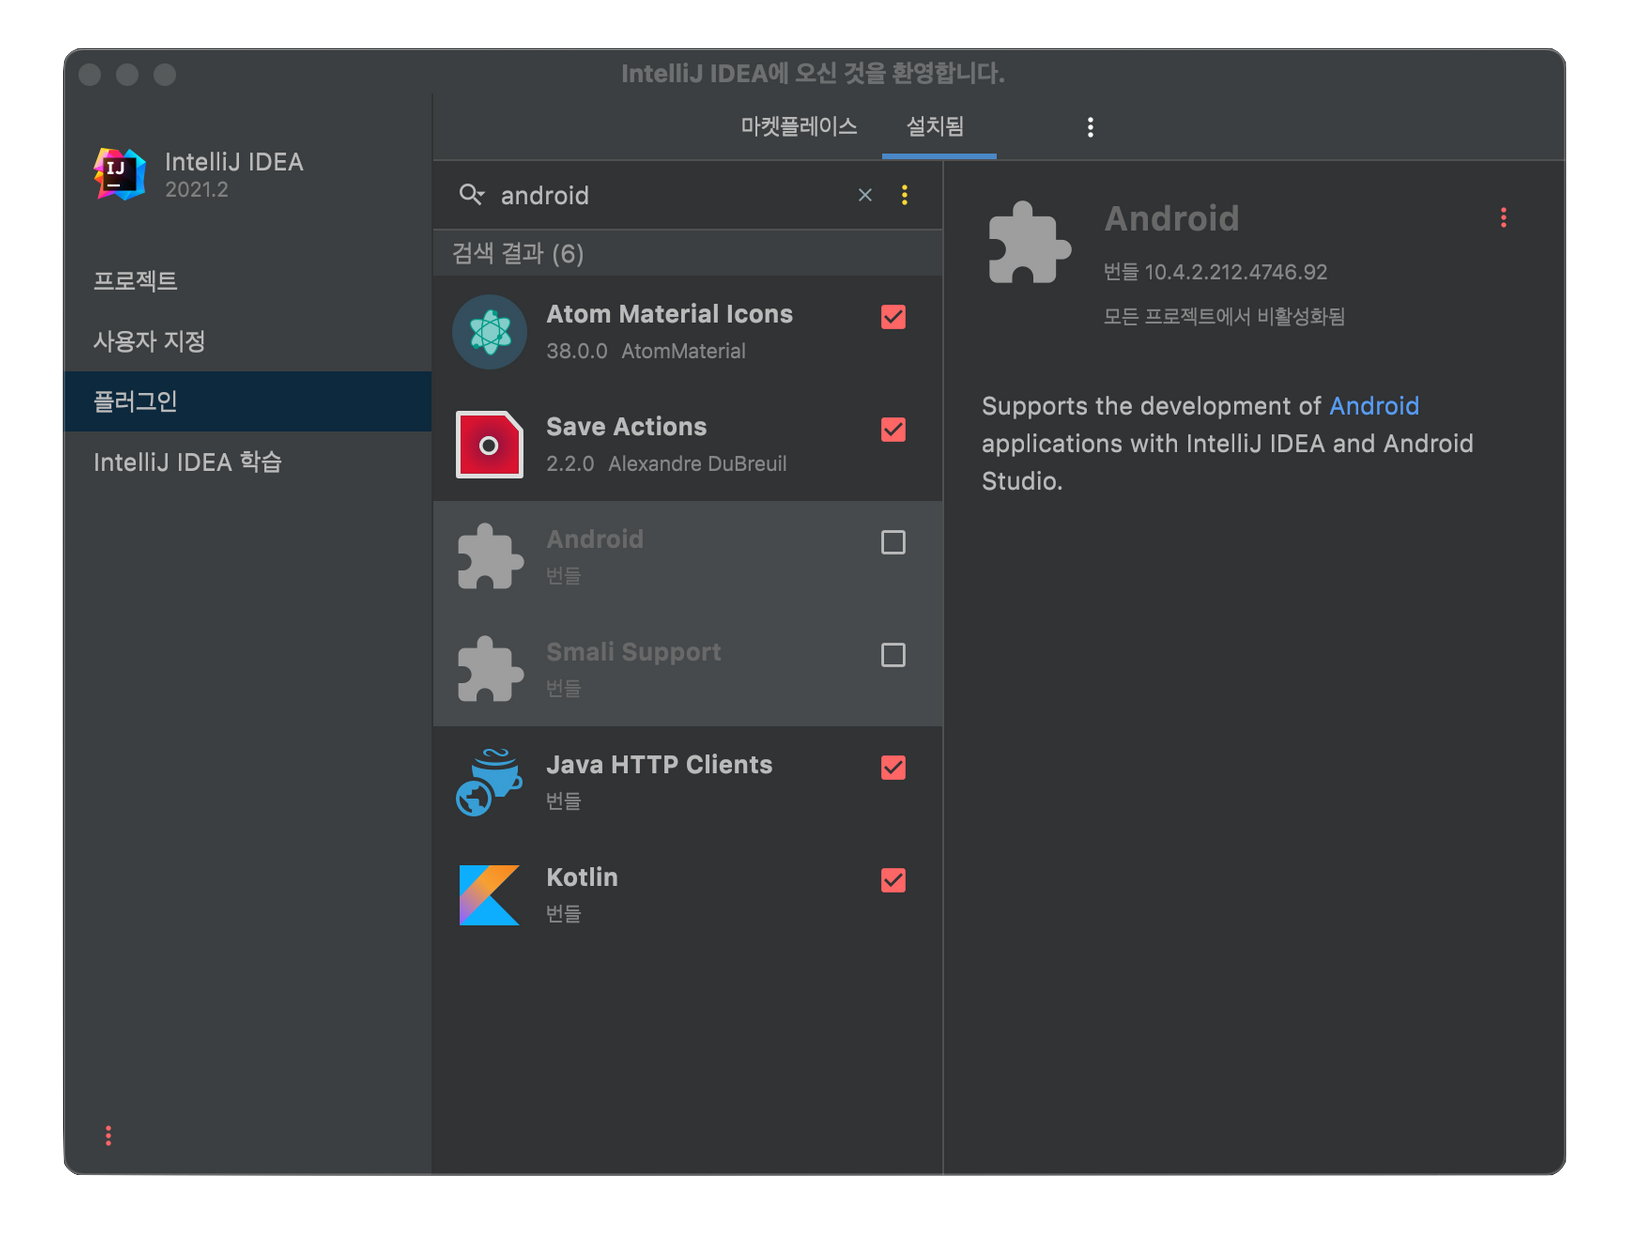Enable the Android plugin checkbox
This screenshot has height=1254, width=1630.
(x=893, y=542)
